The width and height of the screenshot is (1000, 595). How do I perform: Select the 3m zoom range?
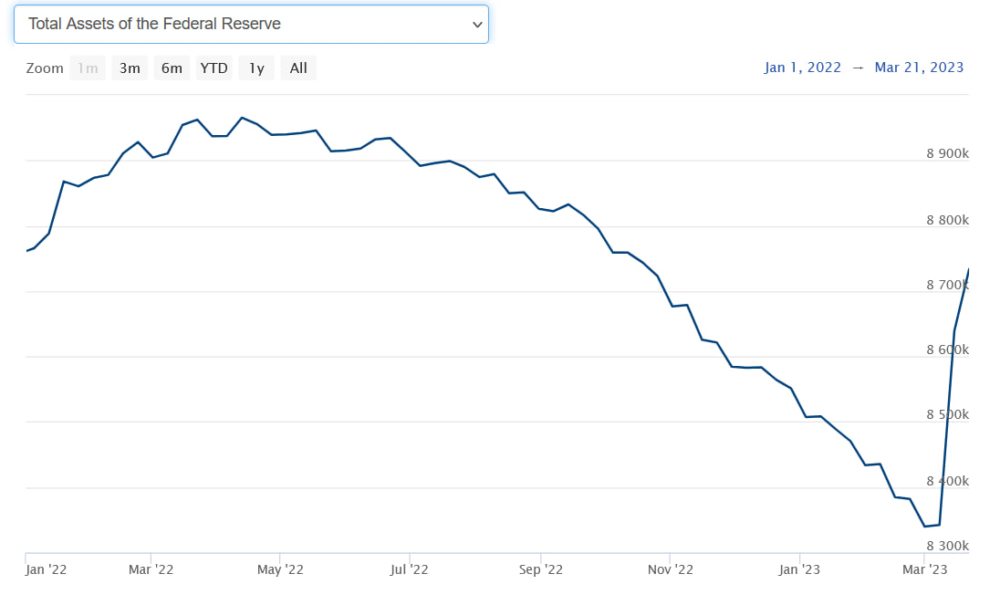tap(129, 68)
